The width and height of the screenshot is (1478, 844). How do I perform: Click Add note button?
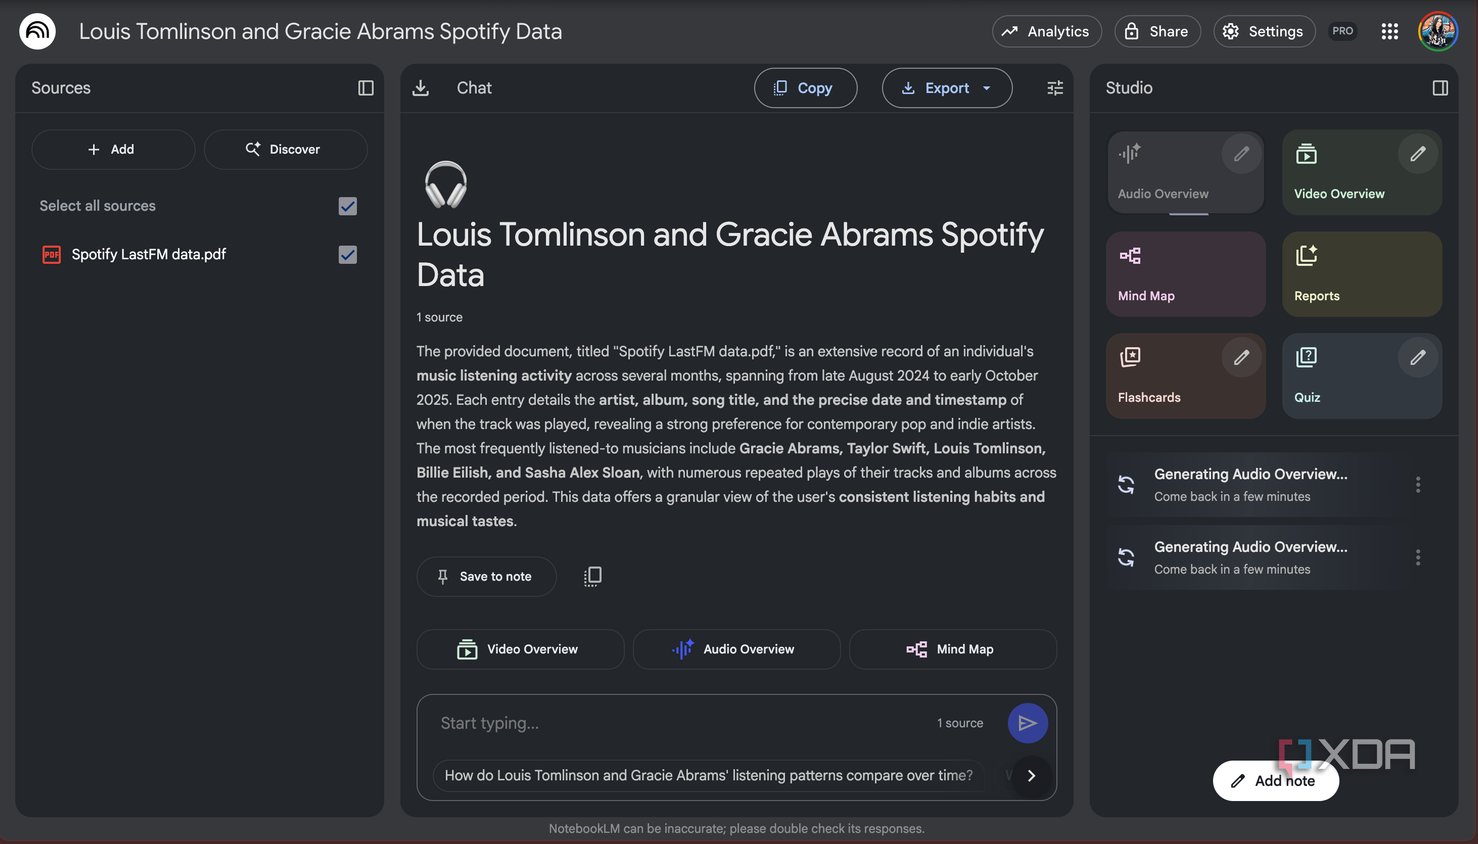point(1275,781)
